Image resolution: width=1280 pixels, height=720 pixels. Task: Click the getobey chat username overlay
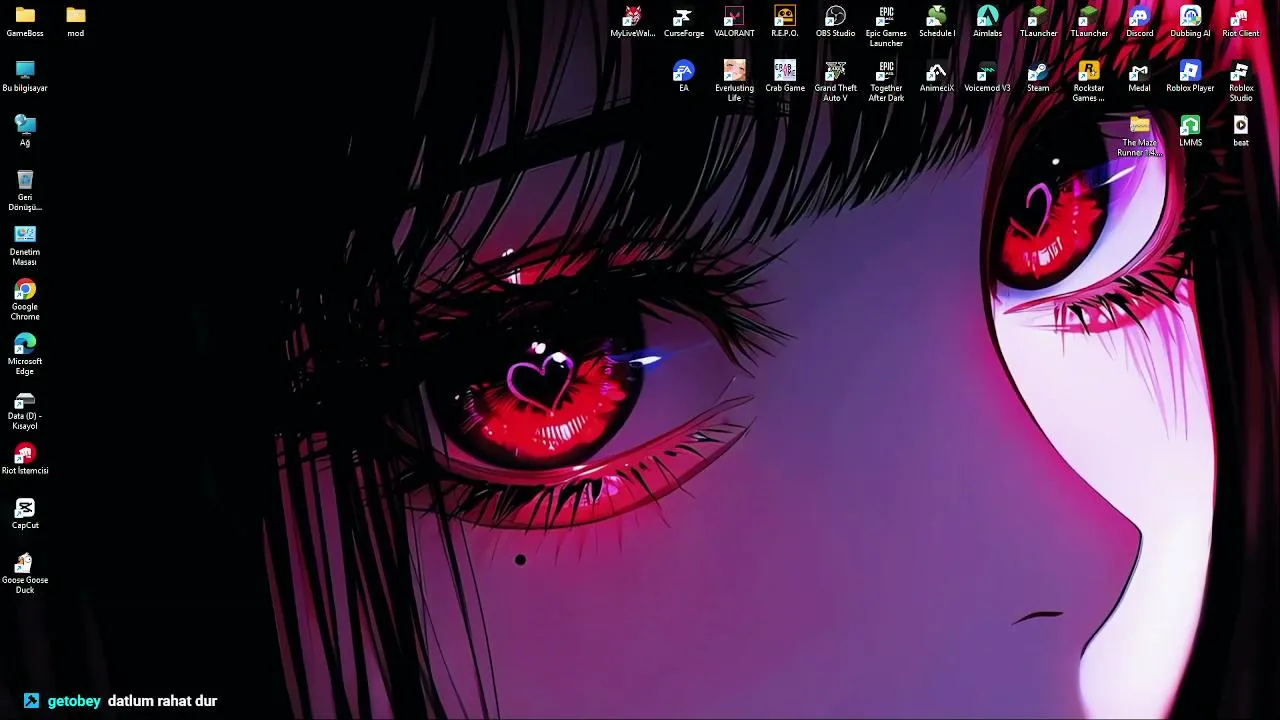pos(74,701)
